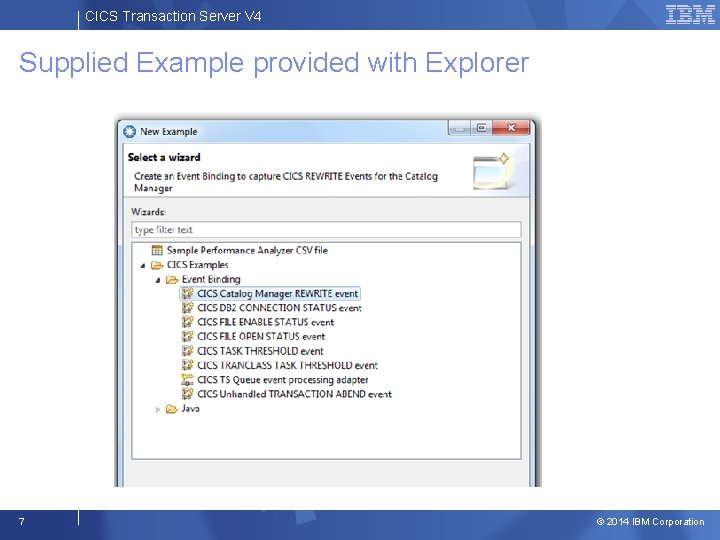The image size is (720, 540).
Task: Click the Event Binding folder icon
Action: pyautogui.click(x=172, y=280)
